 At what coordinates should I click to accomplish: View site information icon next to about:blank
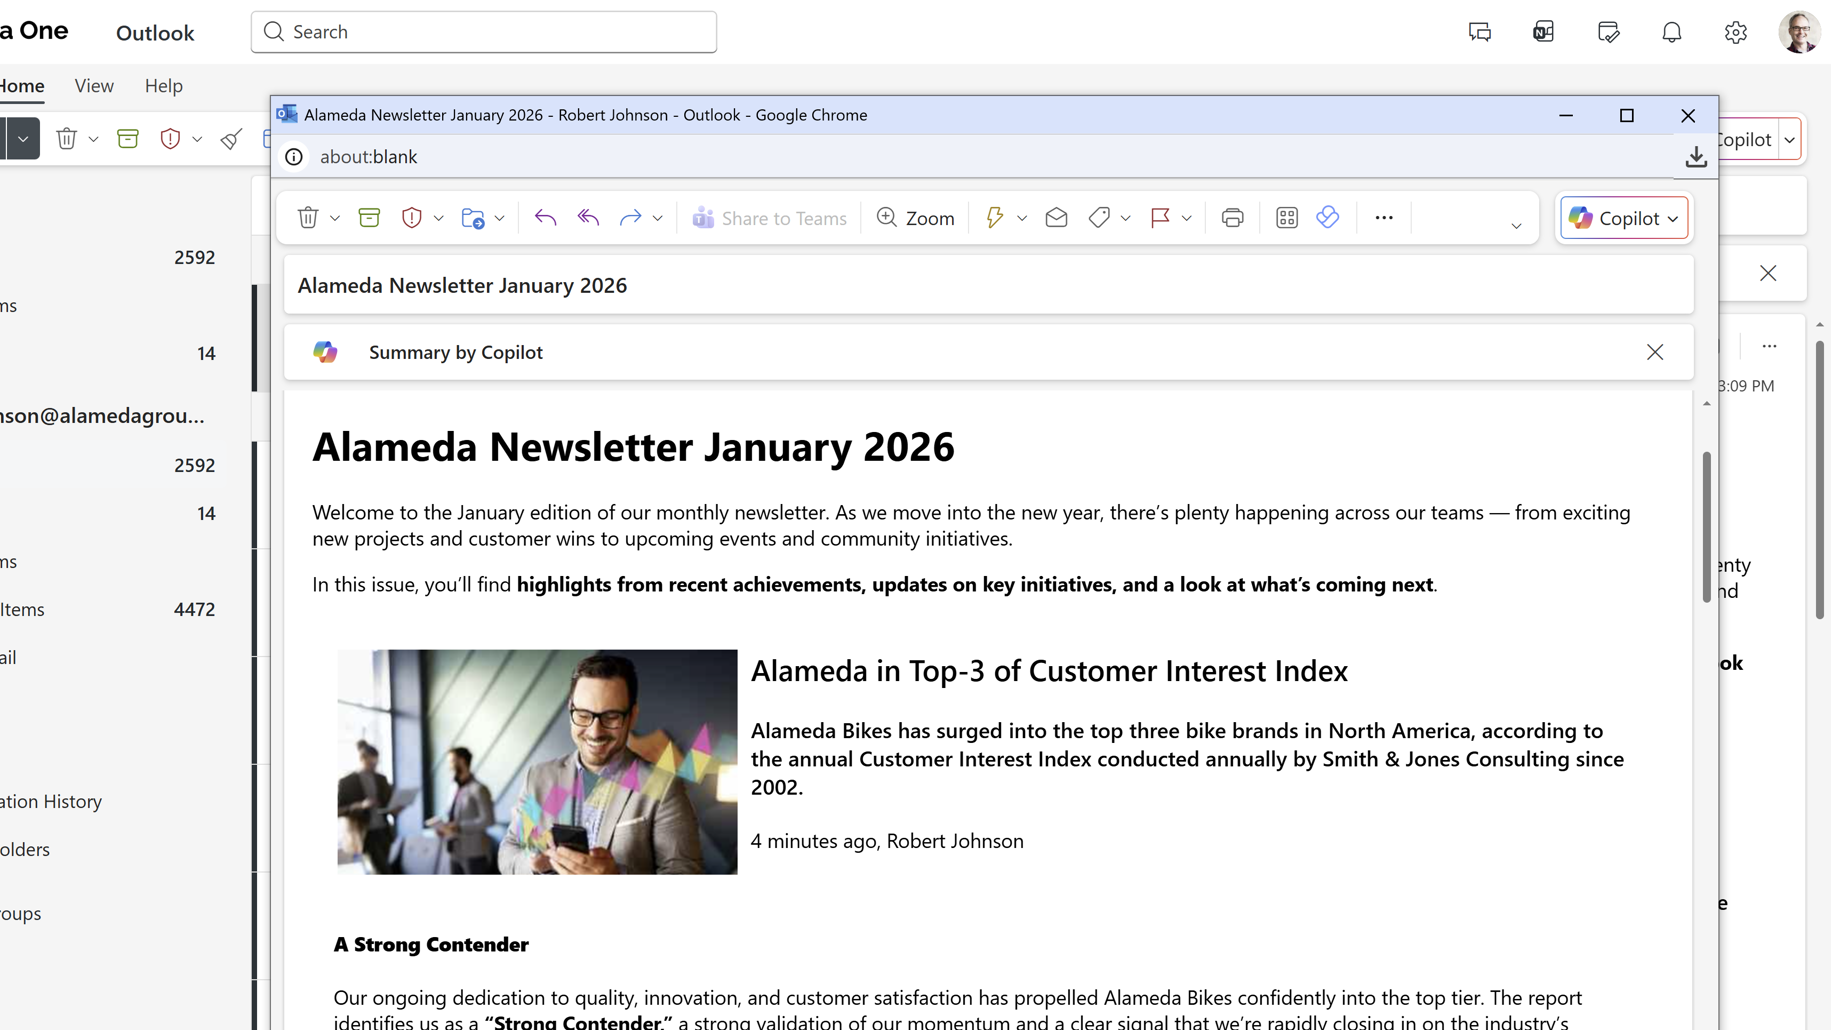pos(294,157)
